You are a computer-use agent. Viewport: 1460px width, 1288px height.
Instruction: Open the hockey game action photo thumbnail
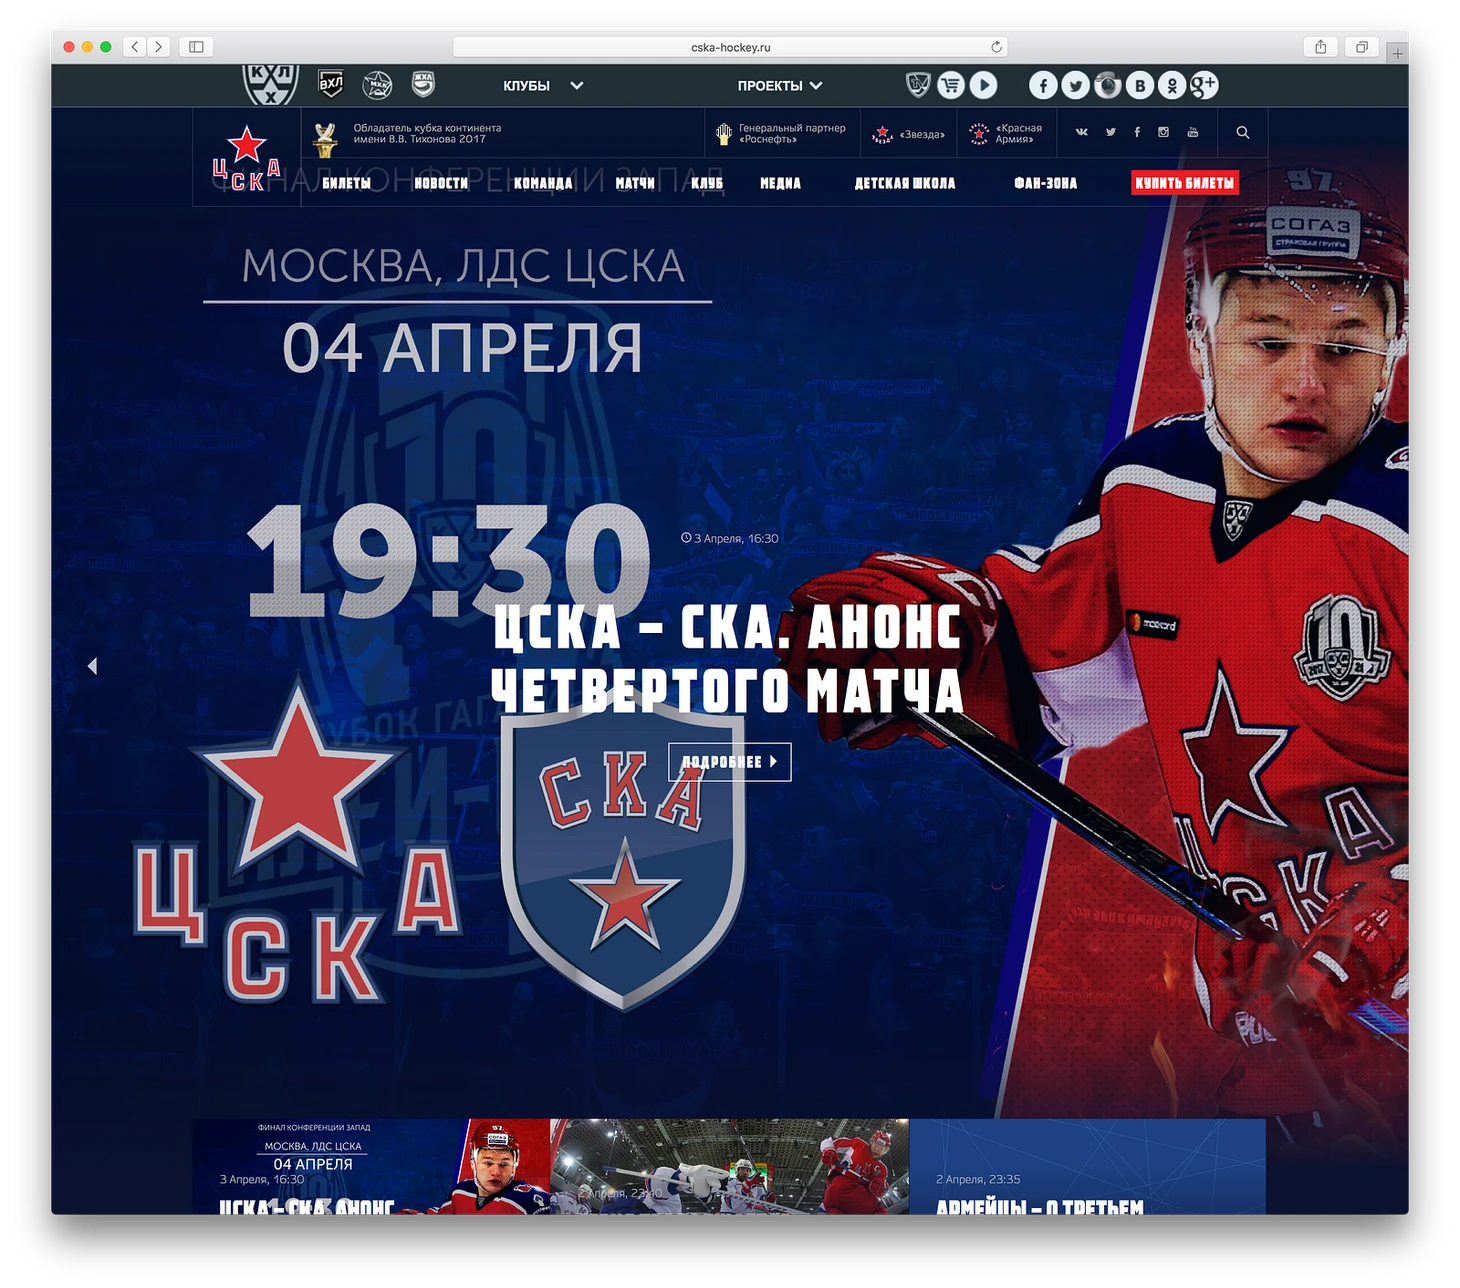(x=730, y=1167)
